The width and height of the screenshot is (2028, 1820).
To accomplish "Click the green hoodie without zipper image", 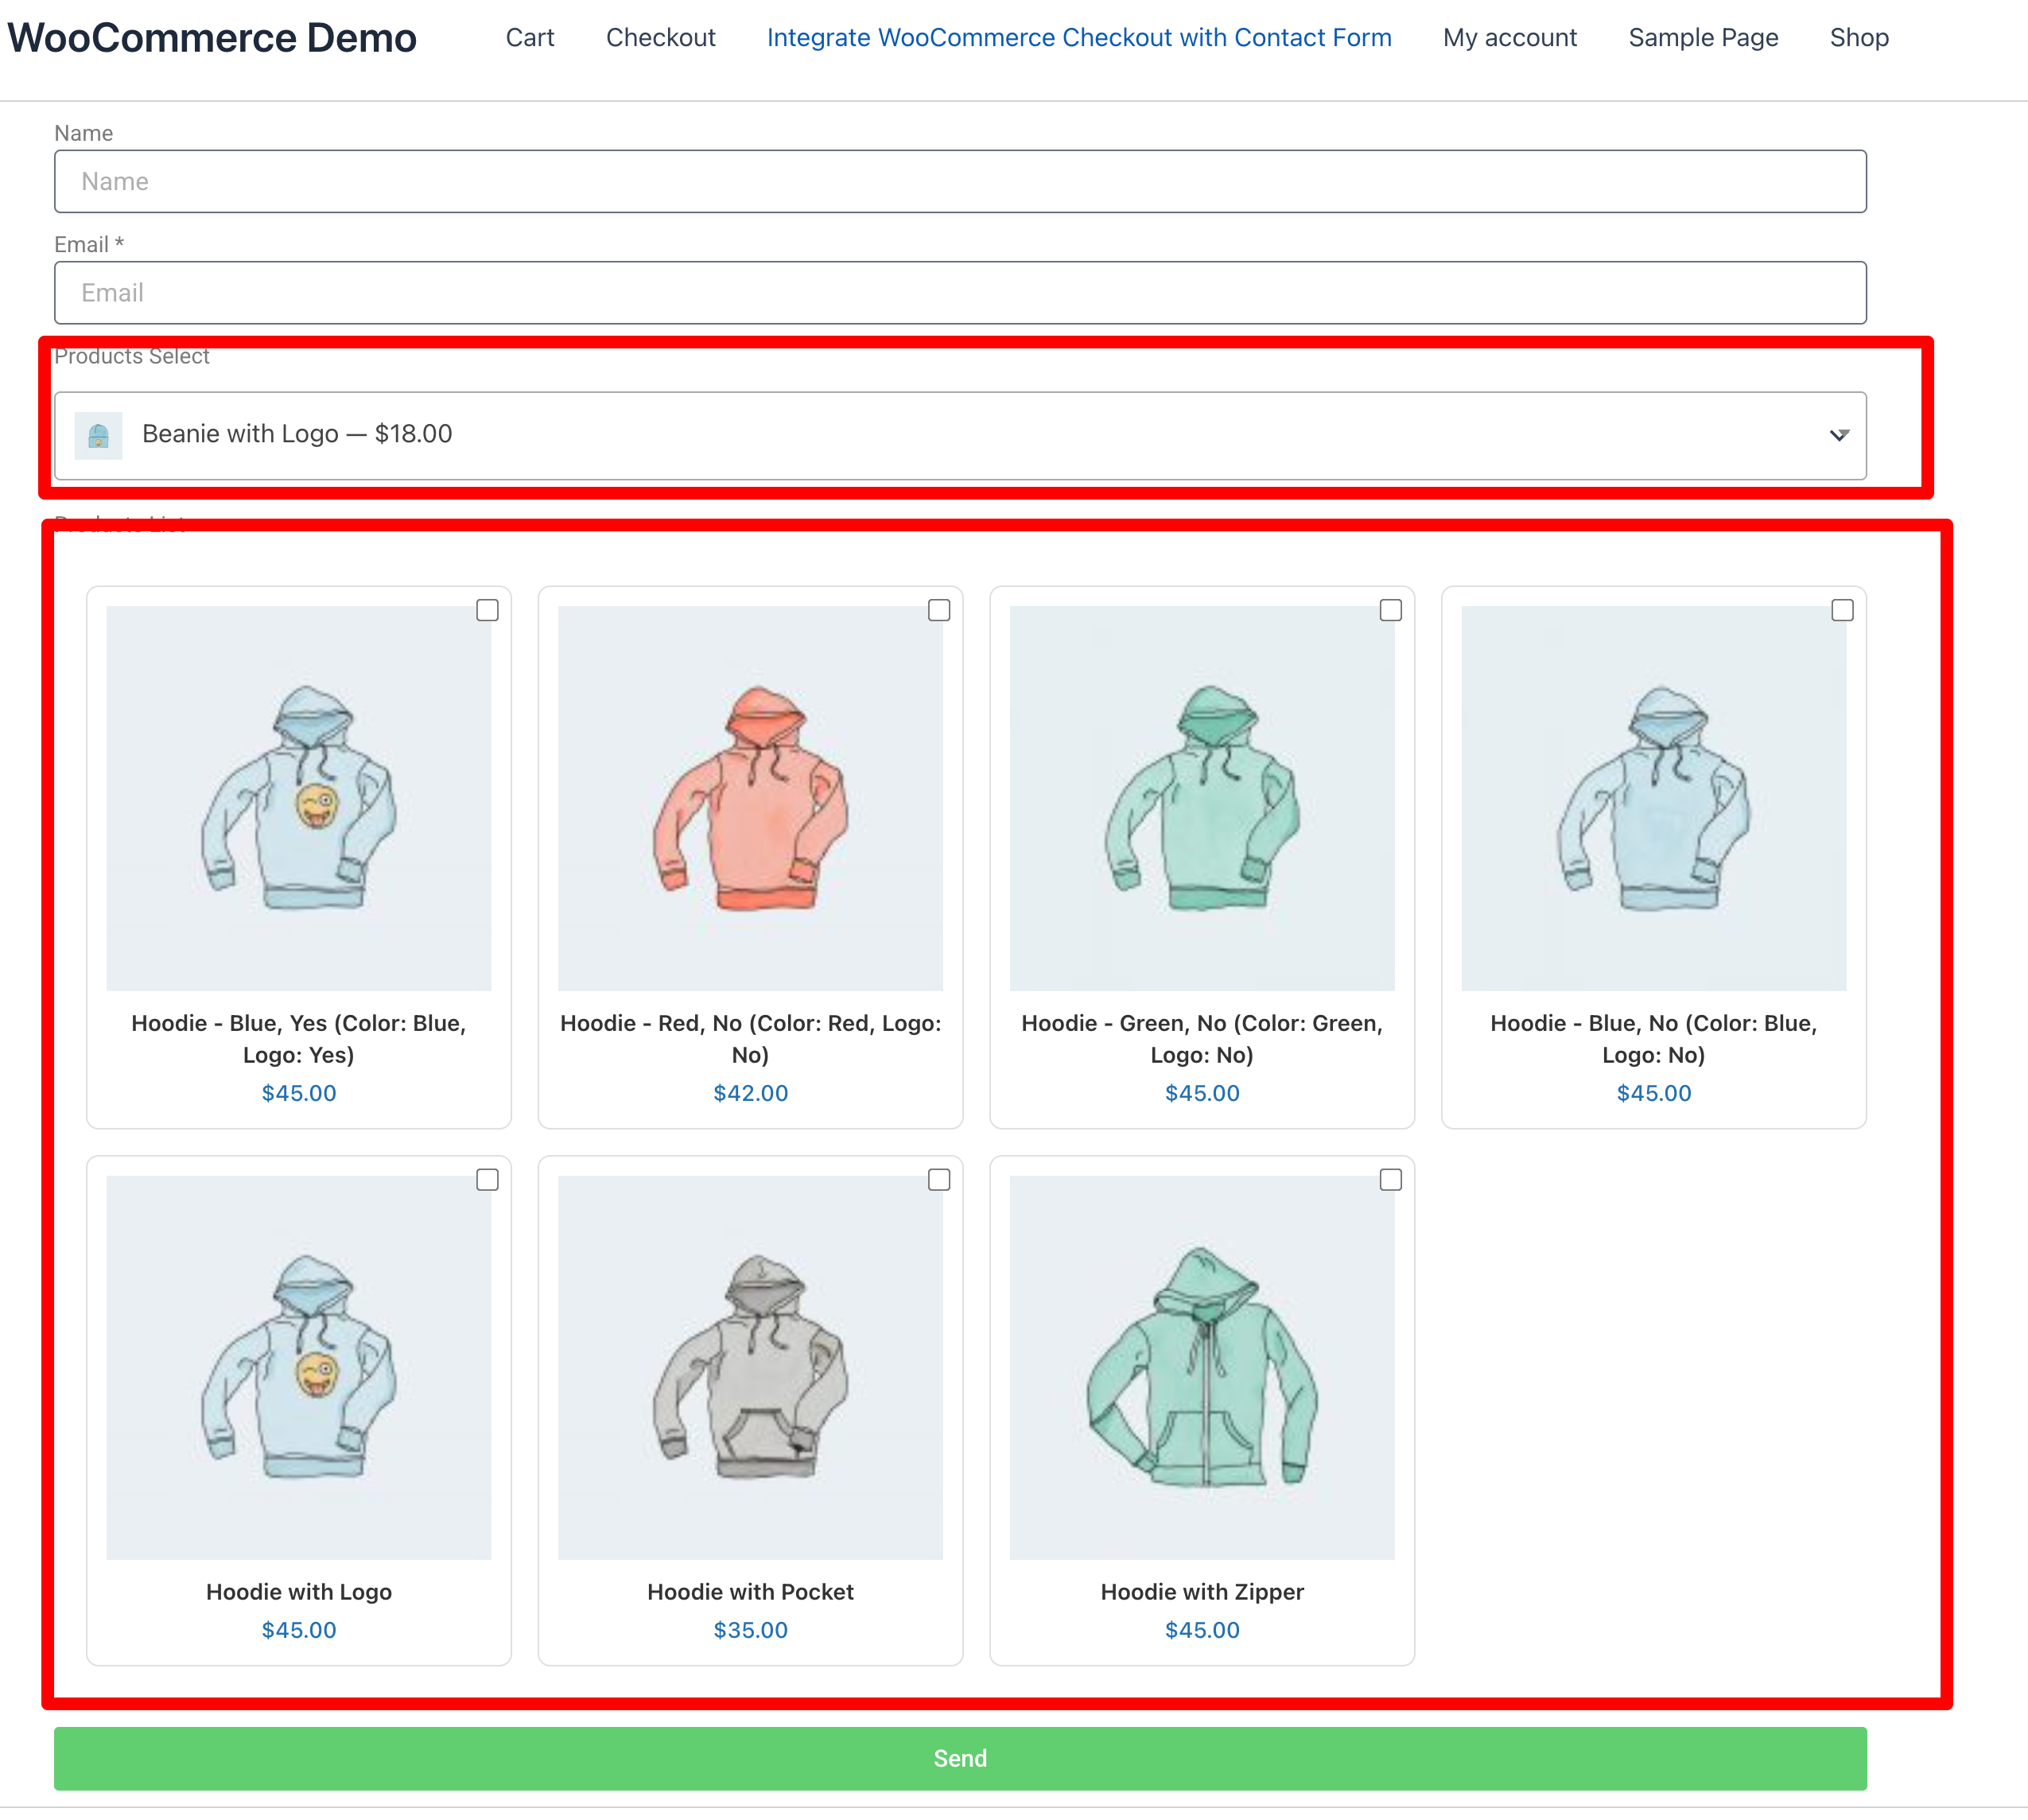I will [1202, 798].
